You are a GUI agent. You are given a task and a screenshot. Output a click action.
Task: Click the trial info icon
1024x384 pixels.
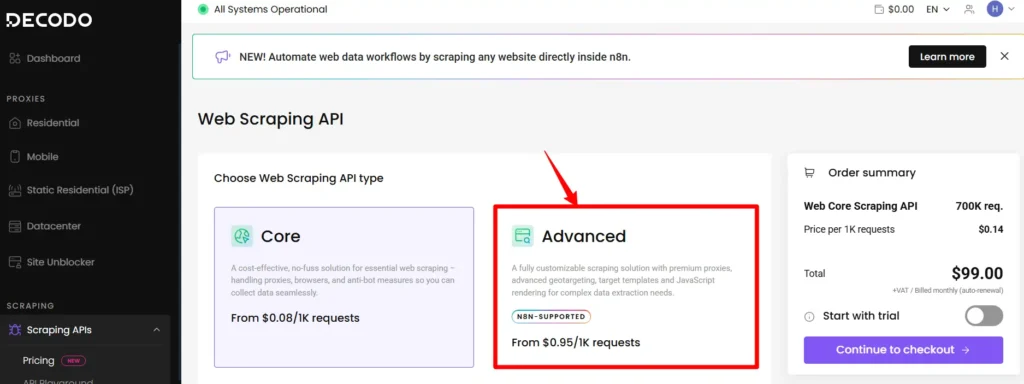click(809, 317)
